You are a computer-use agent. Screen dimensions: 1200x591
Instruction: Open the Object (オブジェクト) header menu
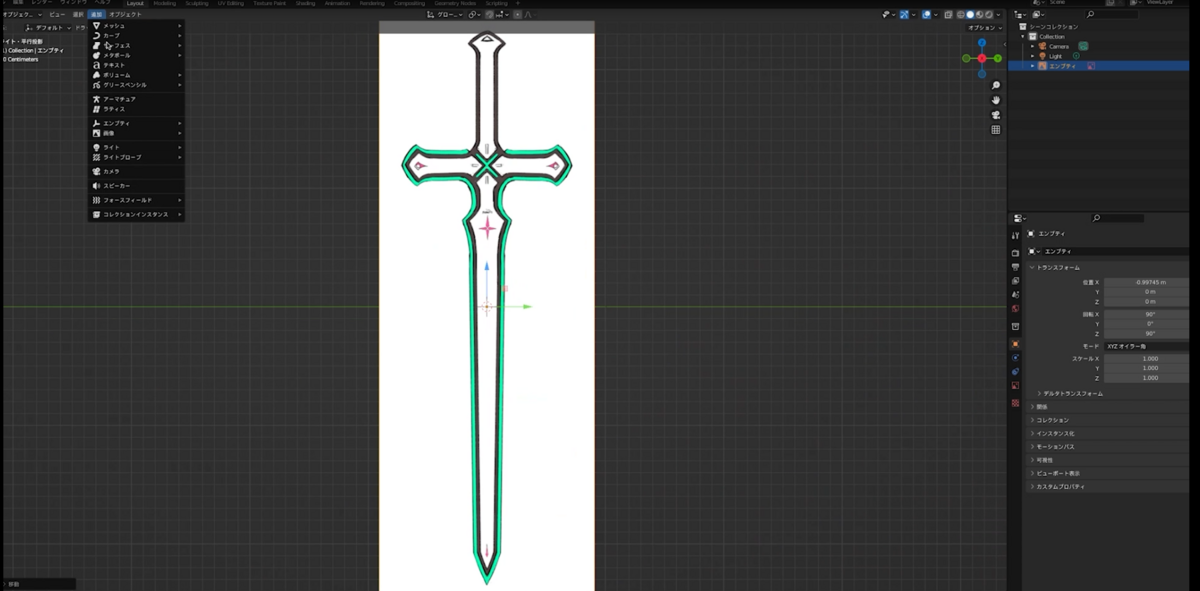(125, 15)
